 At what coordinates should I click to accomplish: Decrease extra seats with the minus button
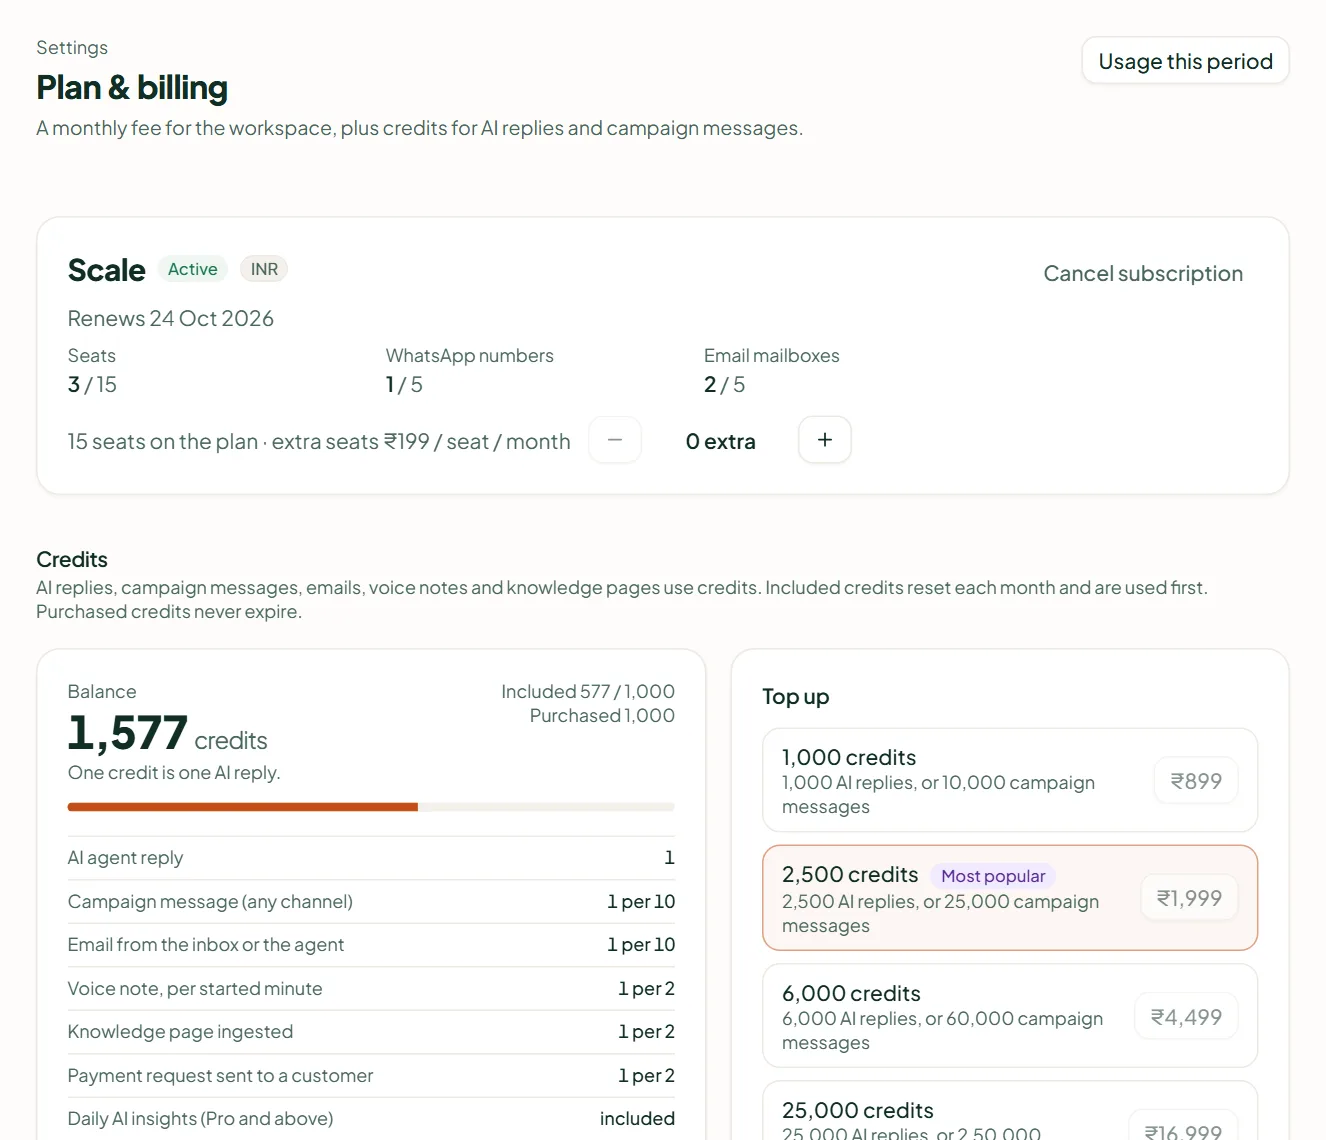(615, 440)
